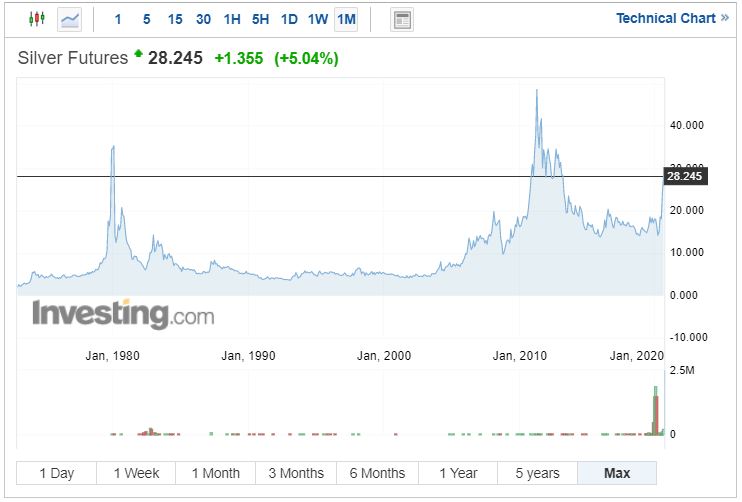This screenshot has width=742, height=502.
Task: Select the Max range button
Action: [x=617, y=473]
